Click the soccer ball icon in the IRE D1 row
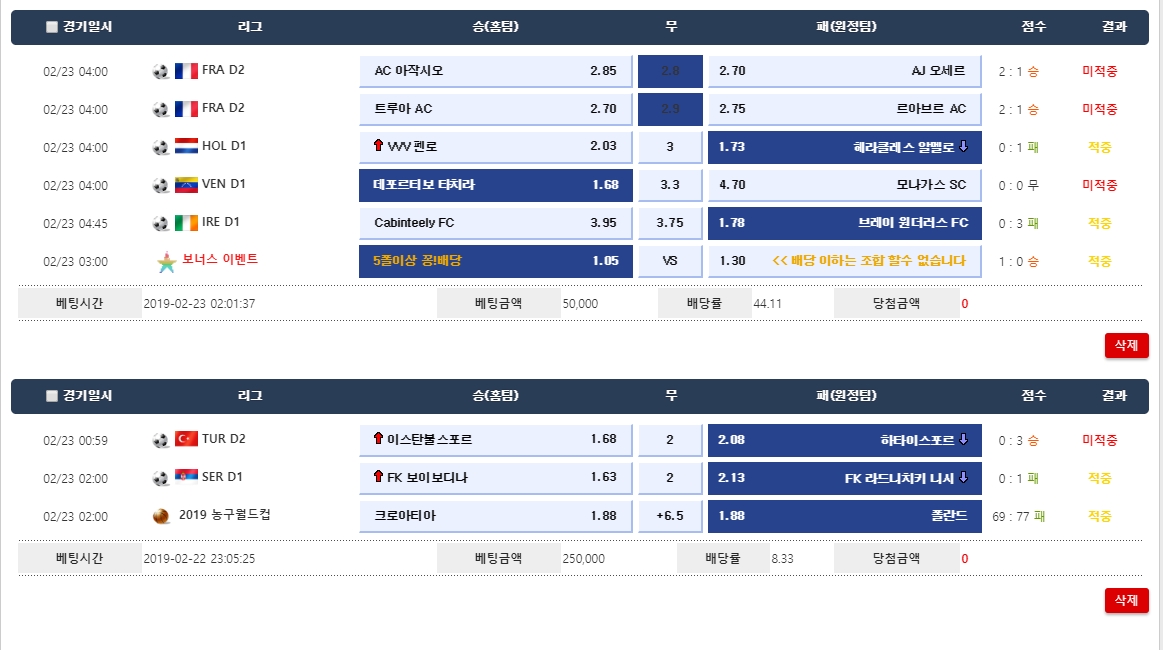The height and width of the screenshot is (650, 1163). coord(160,223)
